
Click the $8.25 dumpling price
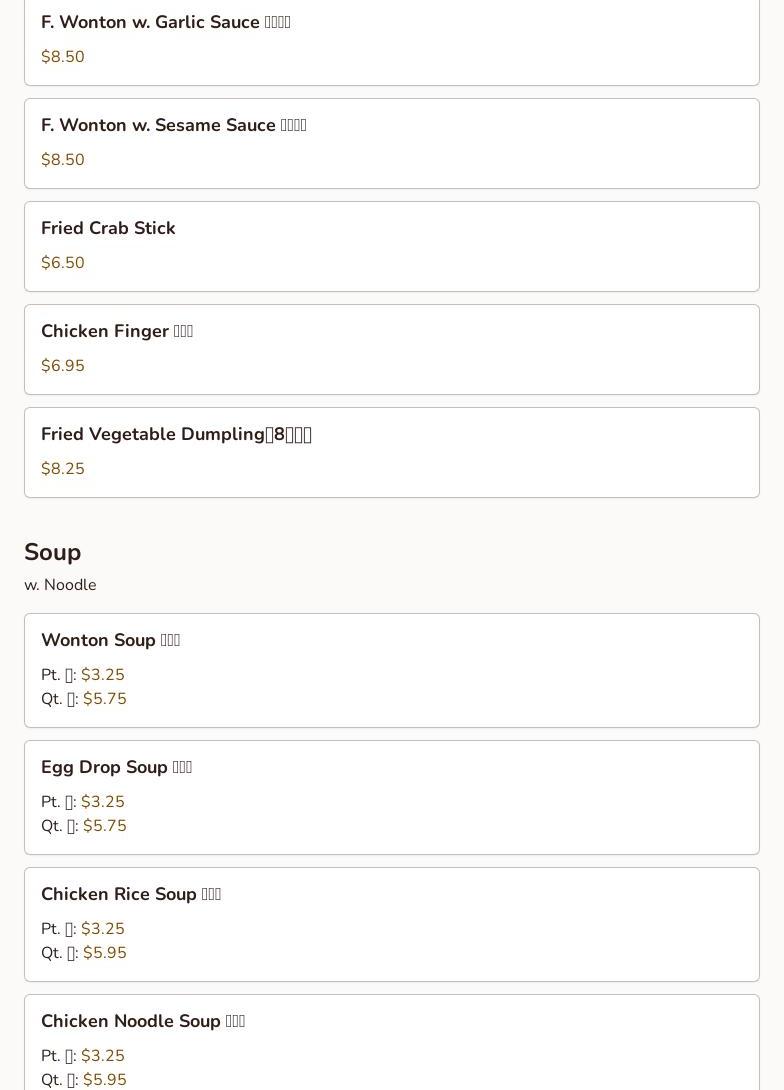coord(63,469)
